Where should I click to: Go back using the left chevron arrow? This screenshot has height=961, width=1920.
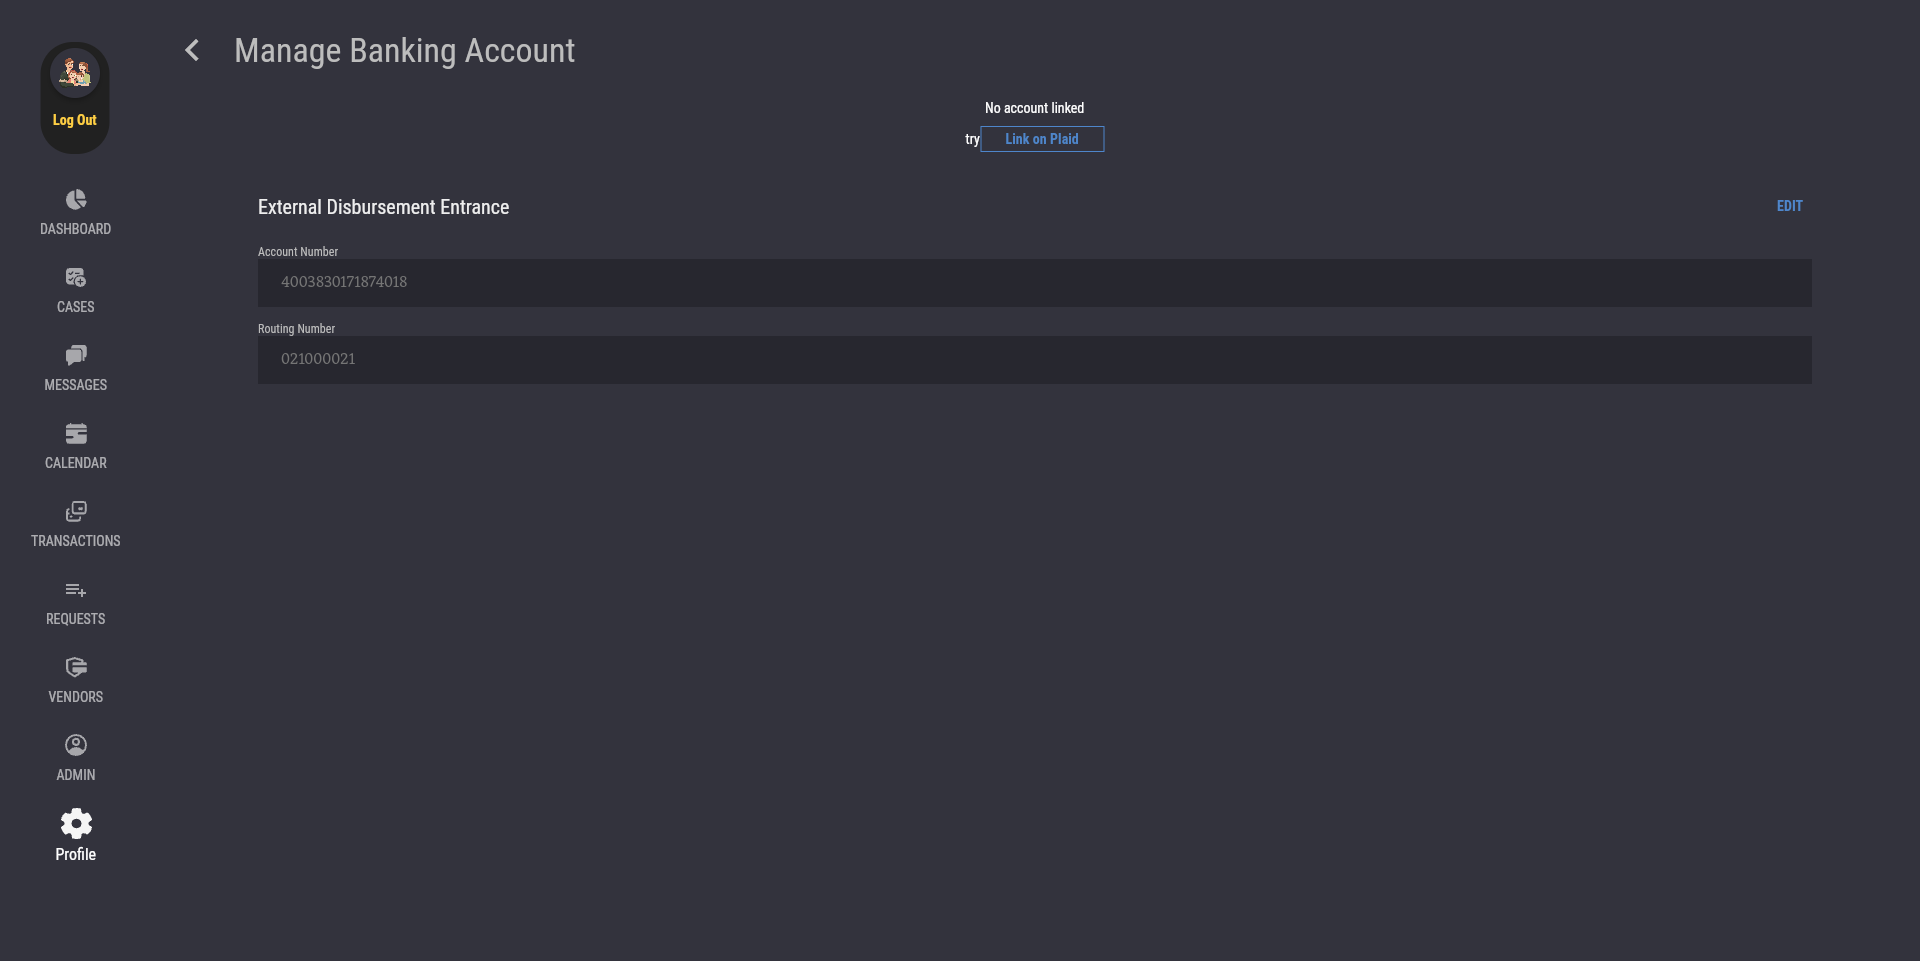click(192, 51)
